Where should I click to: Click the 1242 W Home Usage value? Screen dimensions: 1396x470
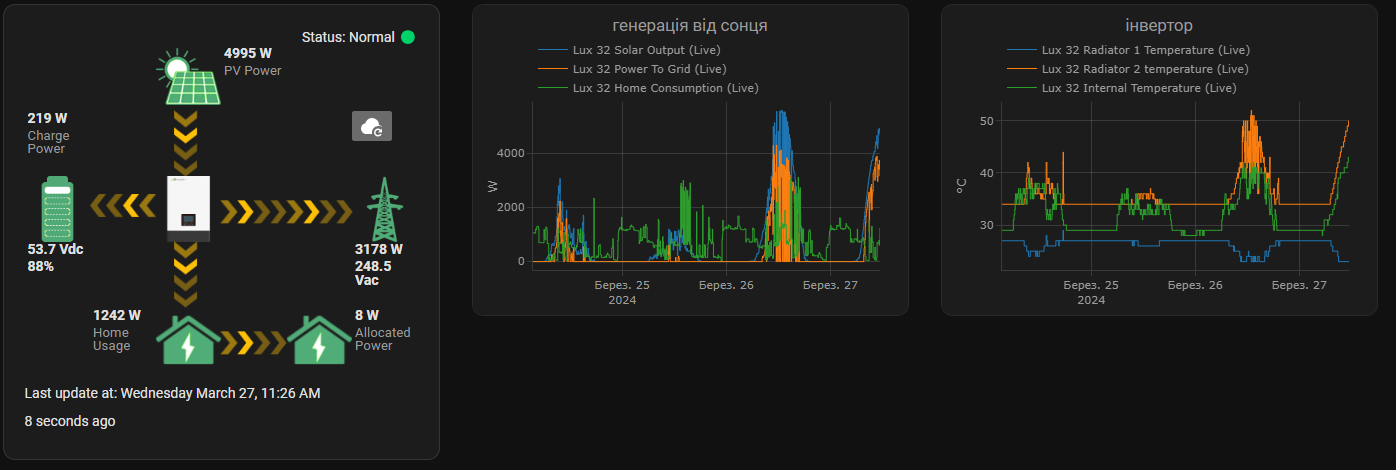[117, 315]
